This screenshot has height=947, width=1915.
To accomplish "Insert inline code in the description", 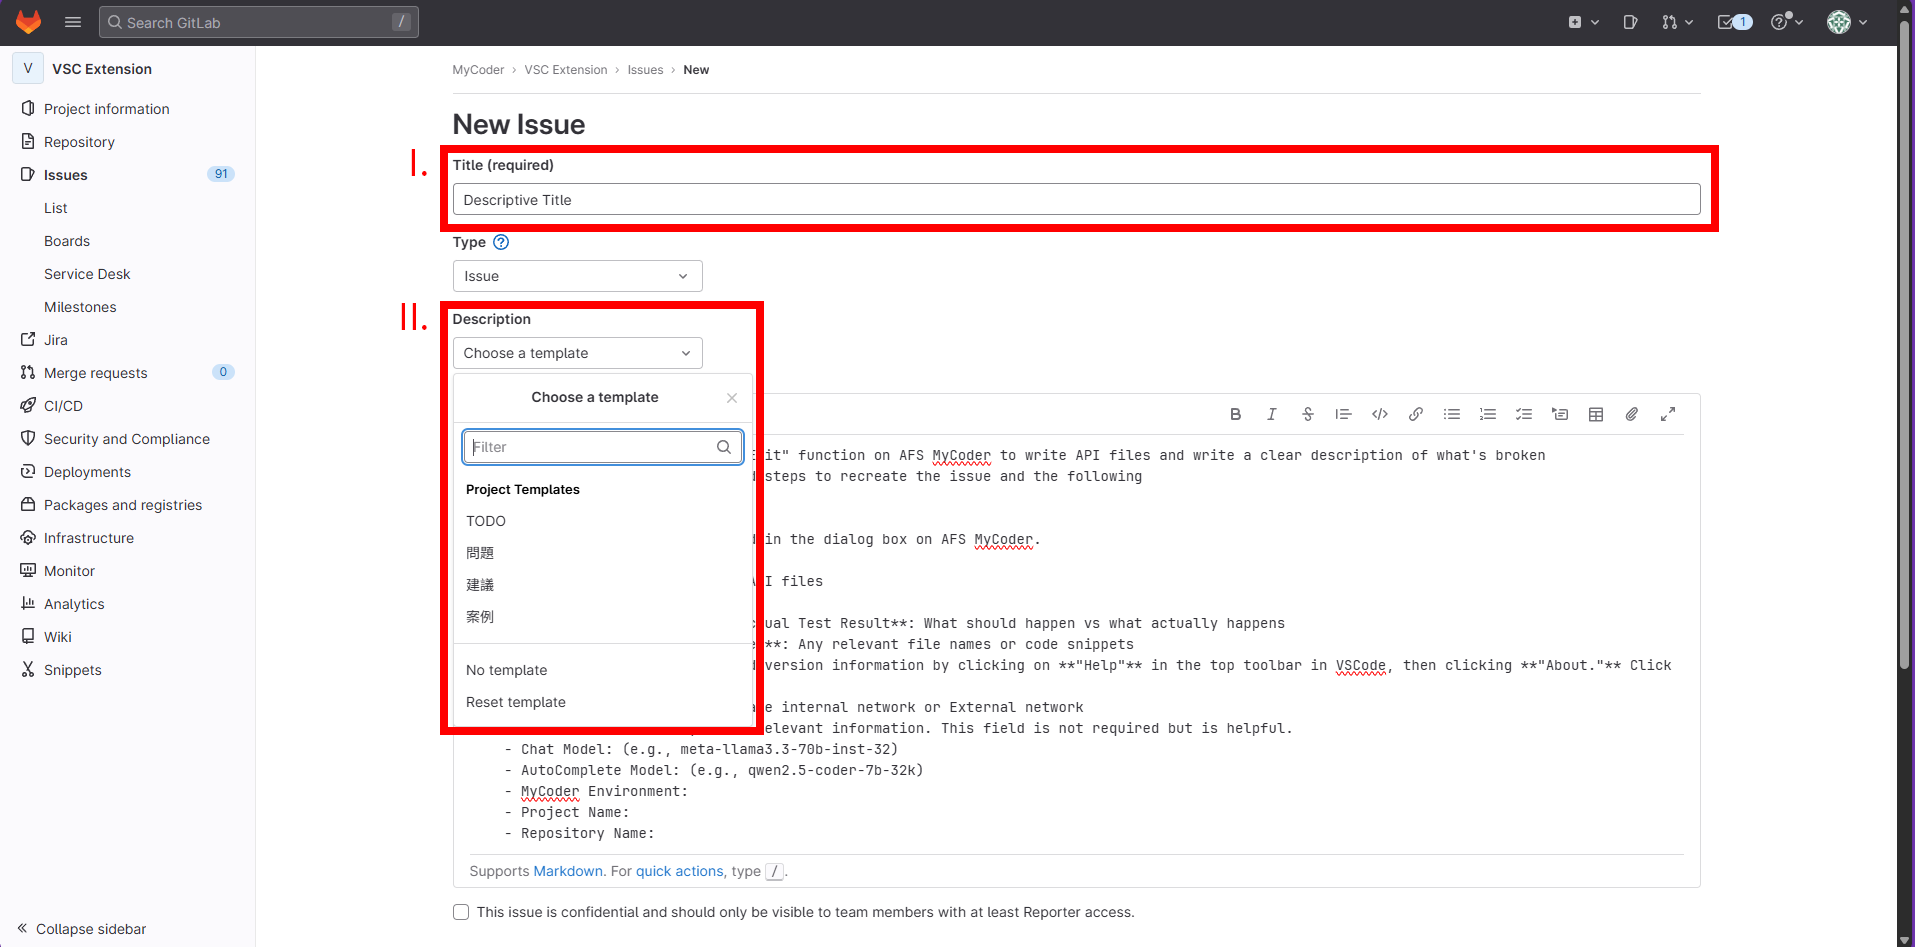I will 1380,414.
